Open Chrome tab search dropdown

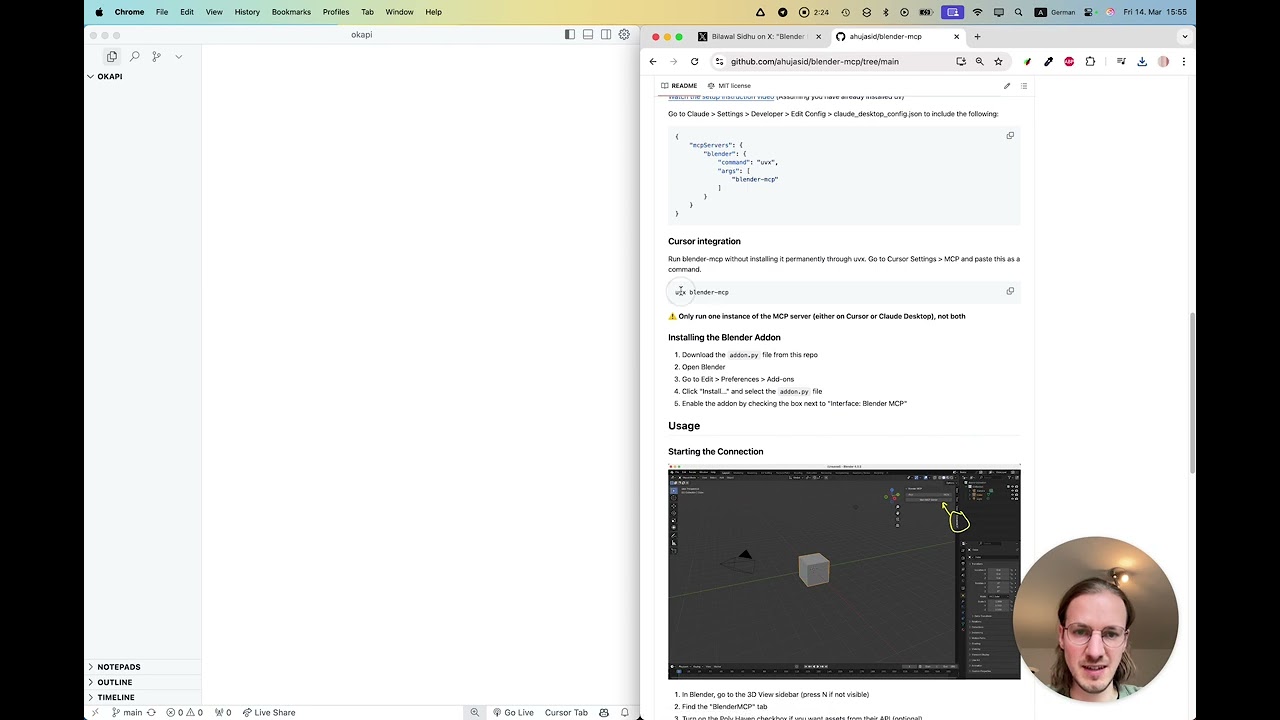click(x=1185, y=36)
